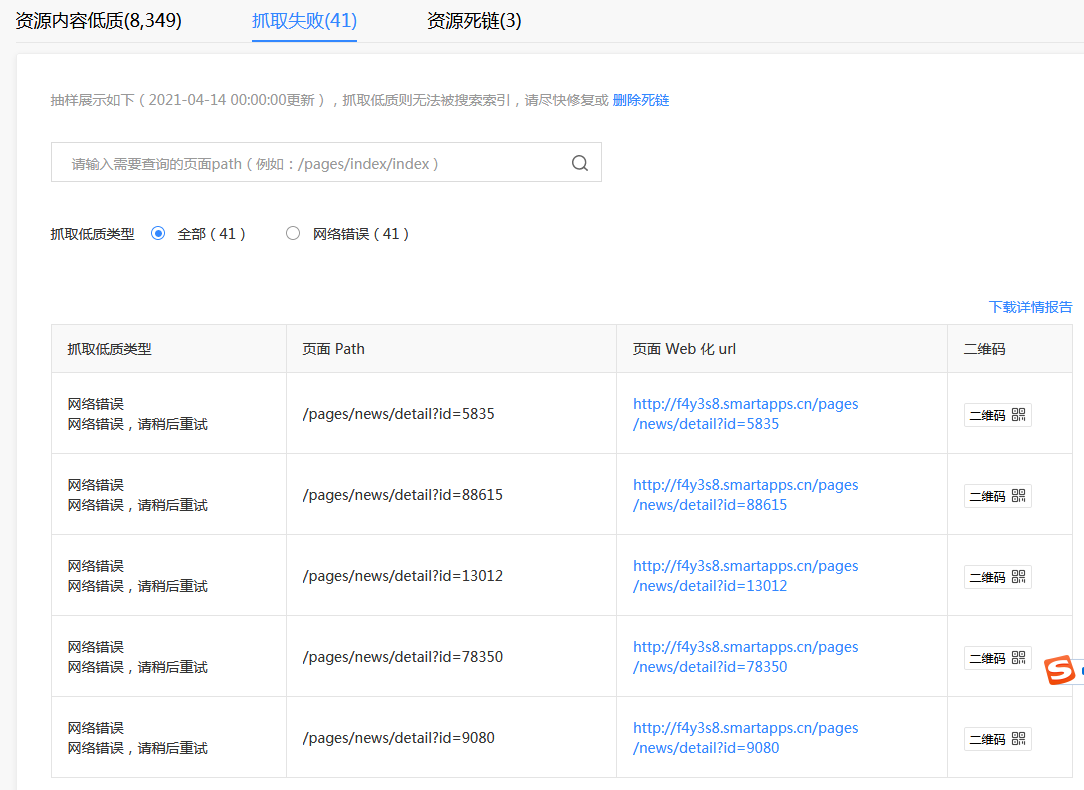Open web url for detail id=13012
Screen dimensions: 1084x790
pos(745,576)
